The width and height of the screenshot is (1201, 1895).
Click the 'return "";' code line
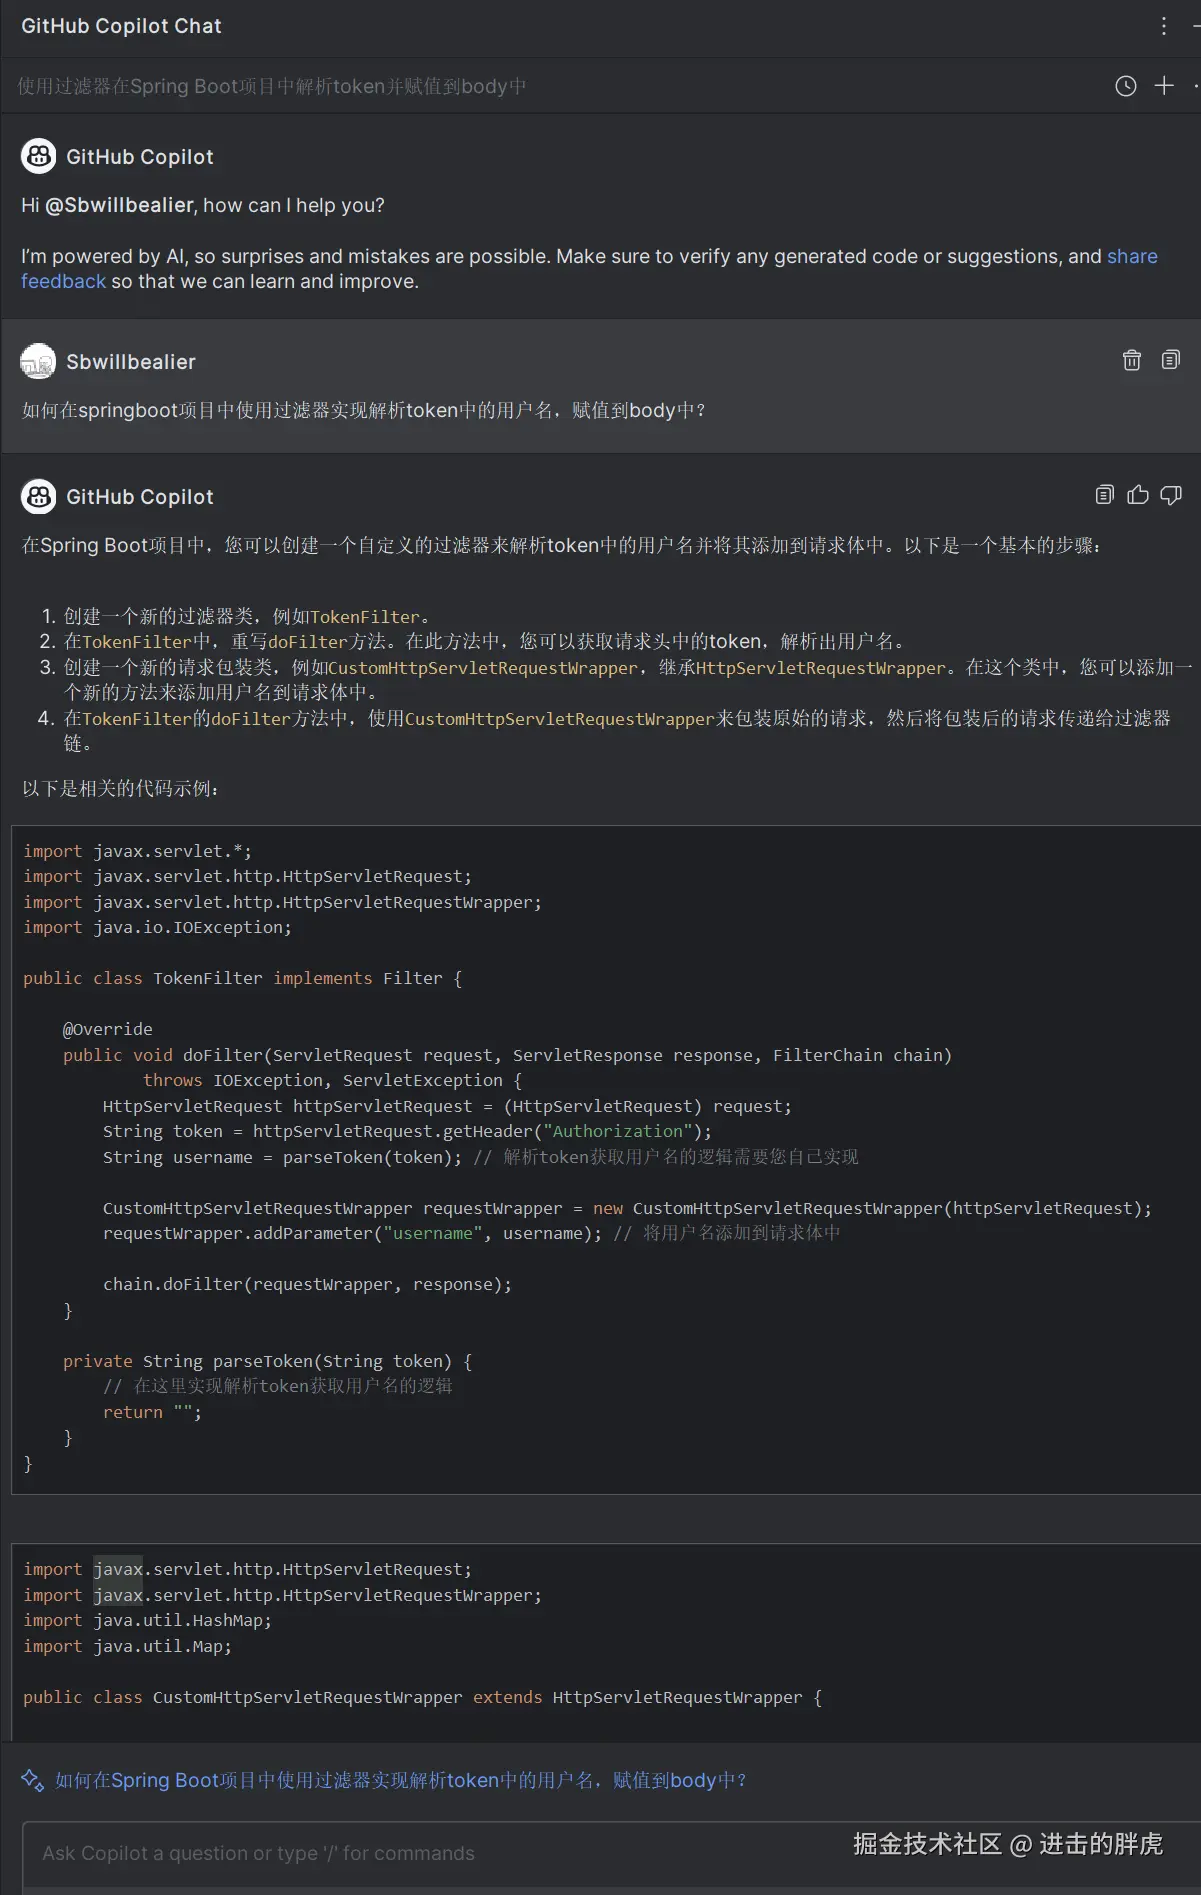coord(153,1412)
